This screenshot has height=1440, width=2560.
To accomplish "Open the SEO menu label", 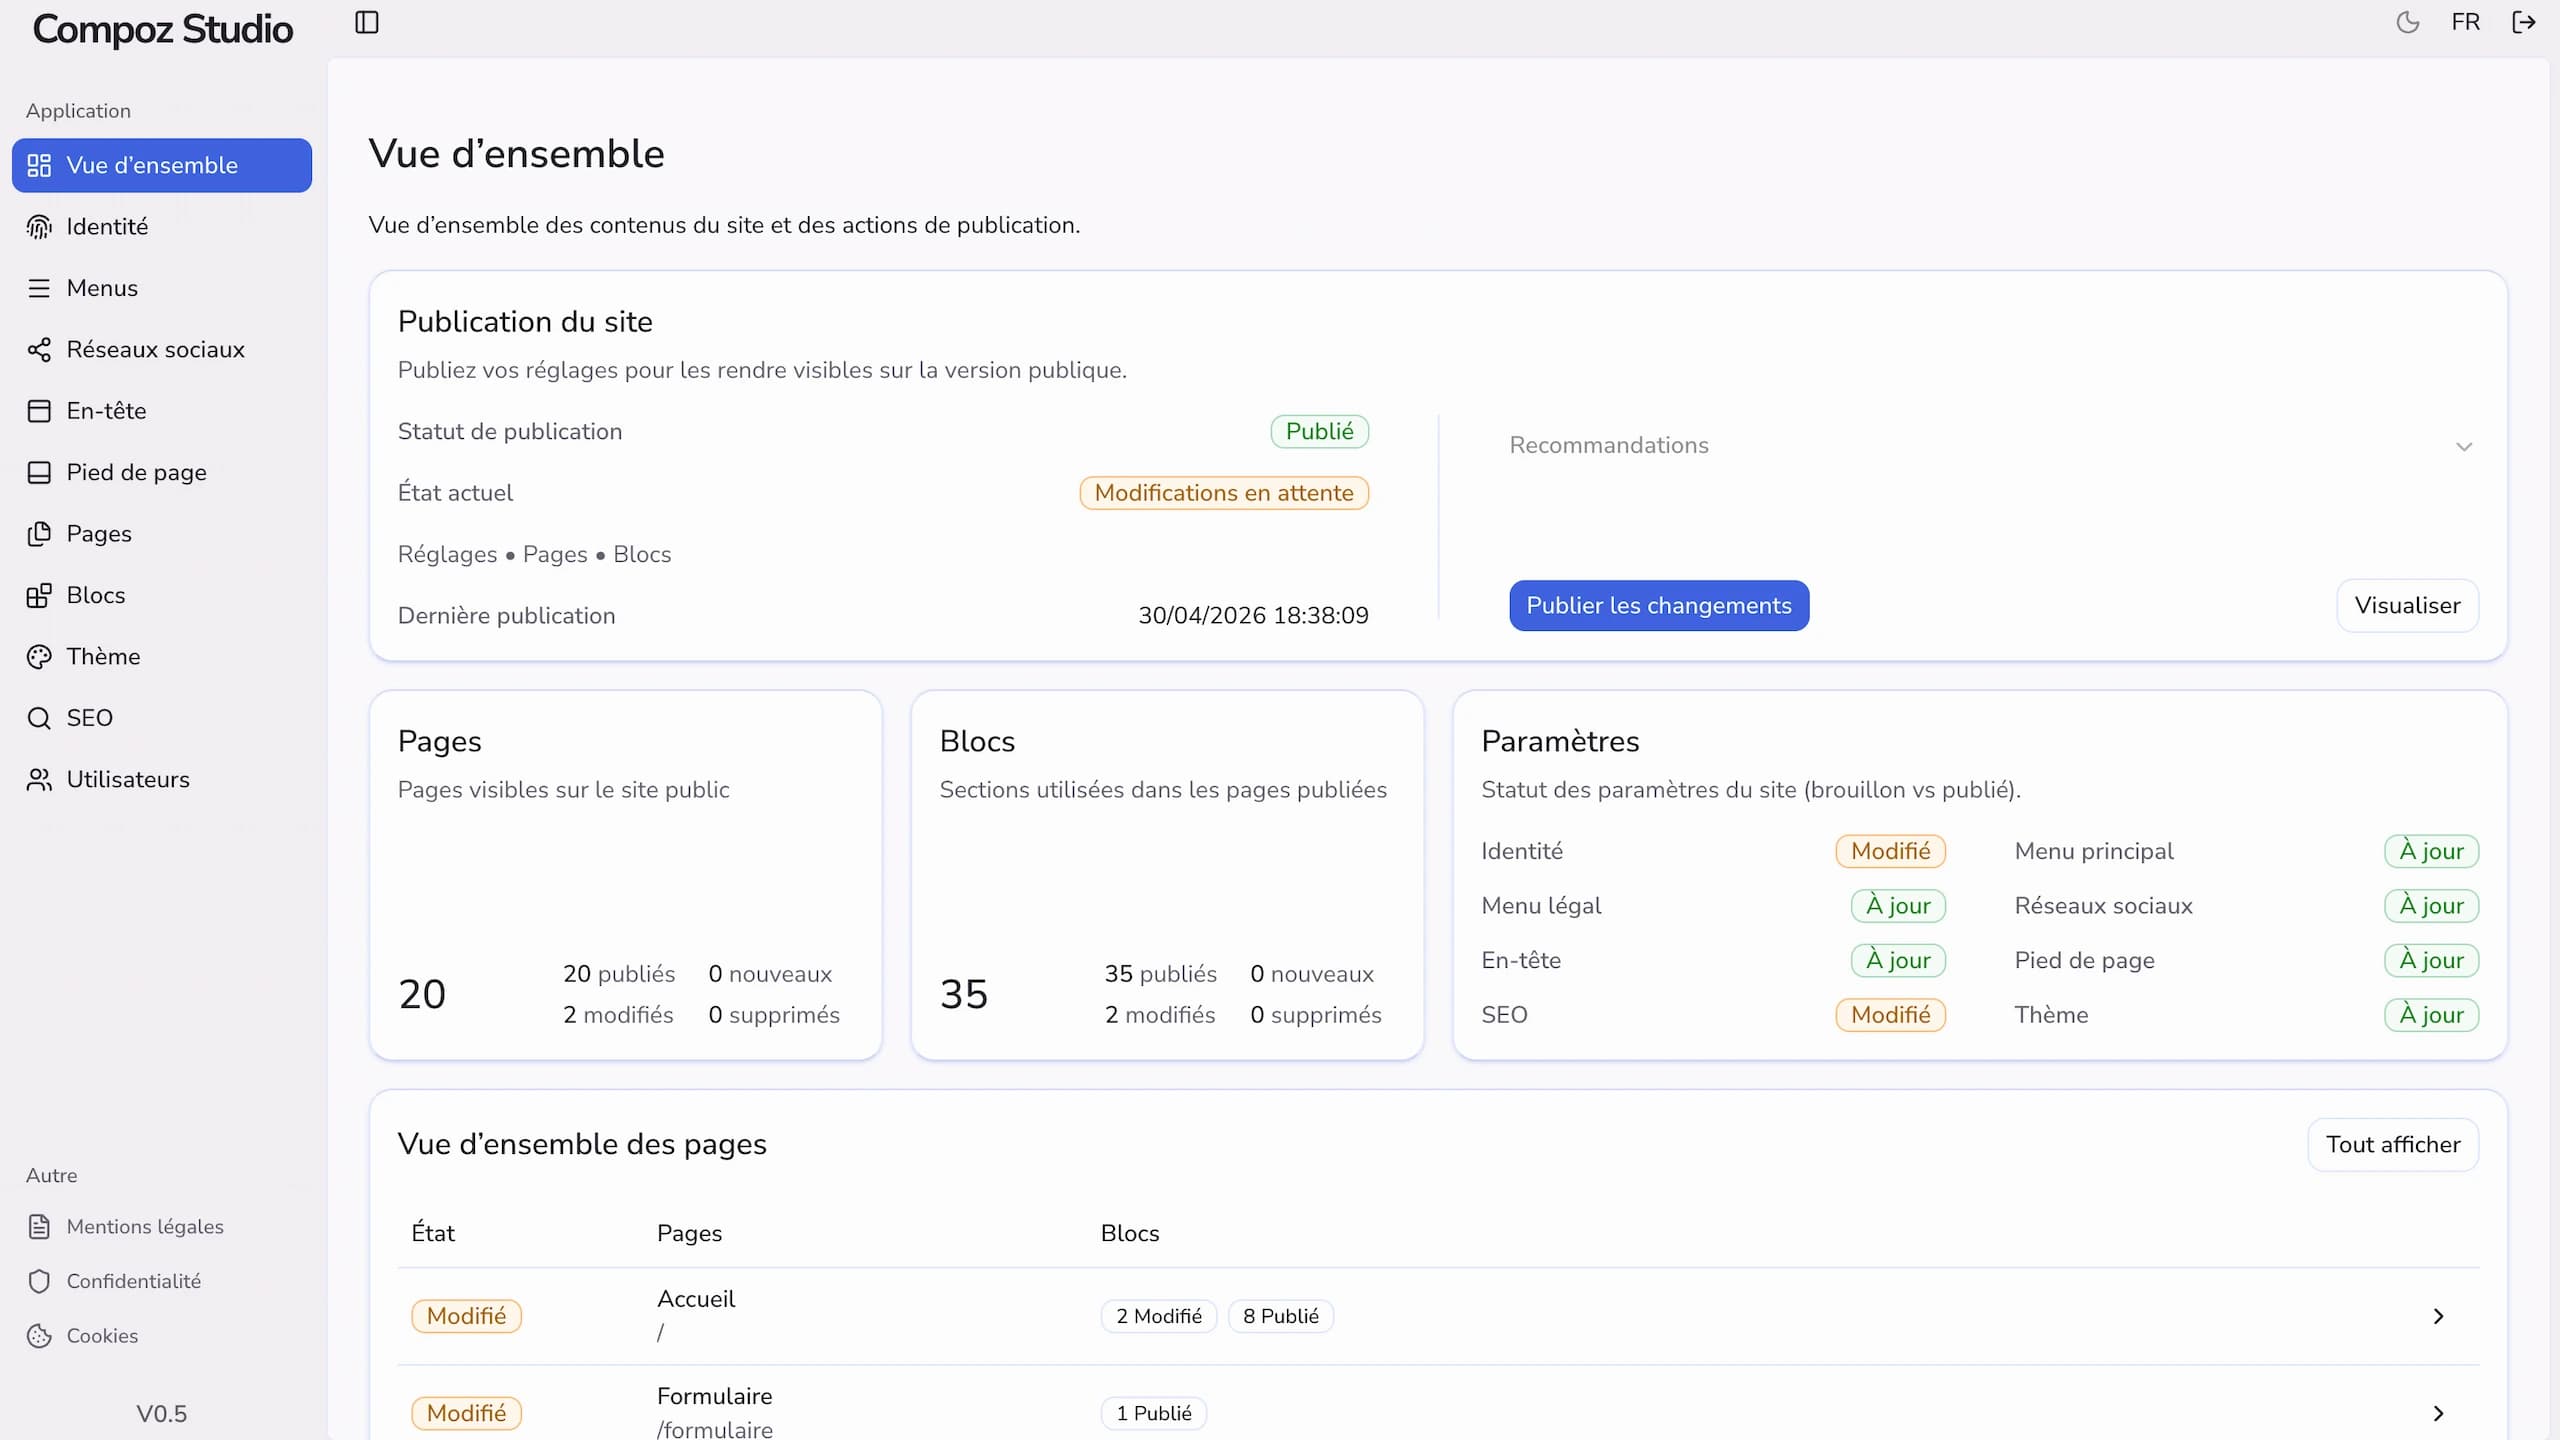I will (x=89, y=718).
